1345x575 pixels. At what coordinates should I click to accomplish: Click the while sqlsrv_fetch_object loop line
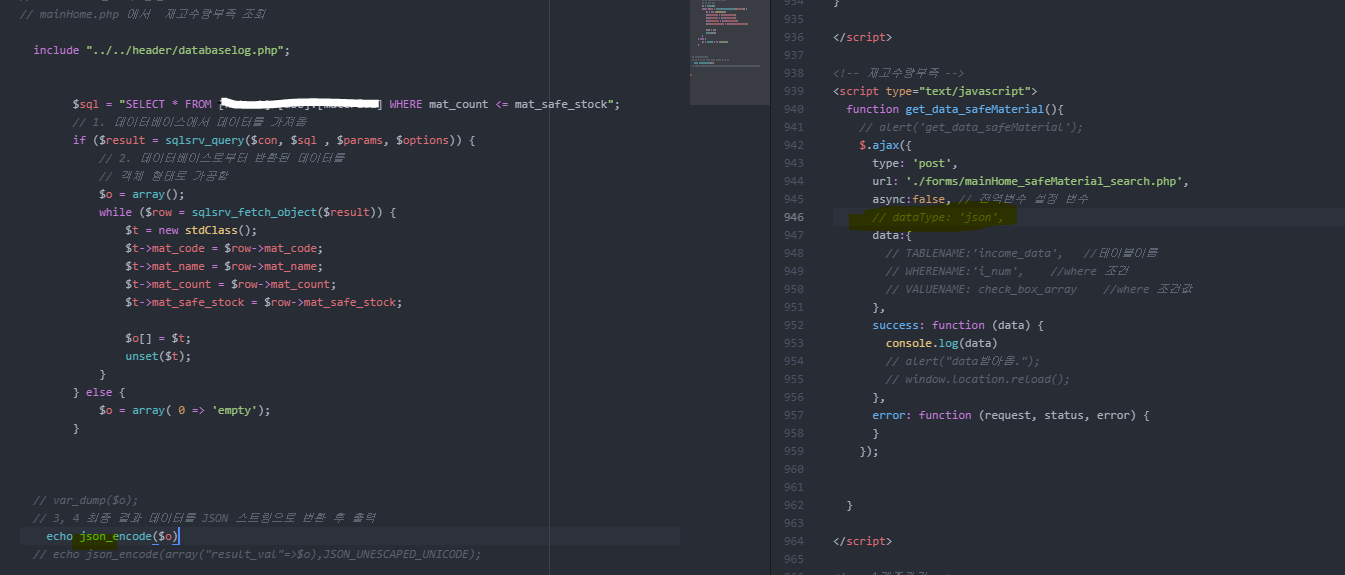(248, 212)
